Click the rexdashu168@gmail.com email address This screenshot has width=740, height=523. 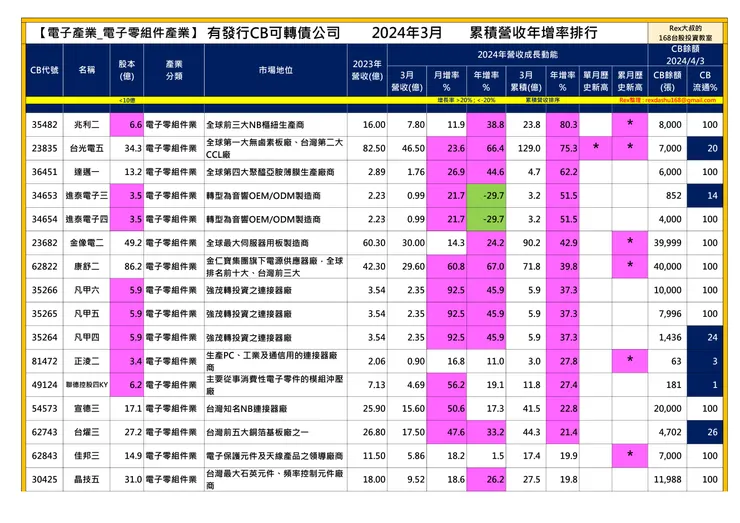coord(681,100)
